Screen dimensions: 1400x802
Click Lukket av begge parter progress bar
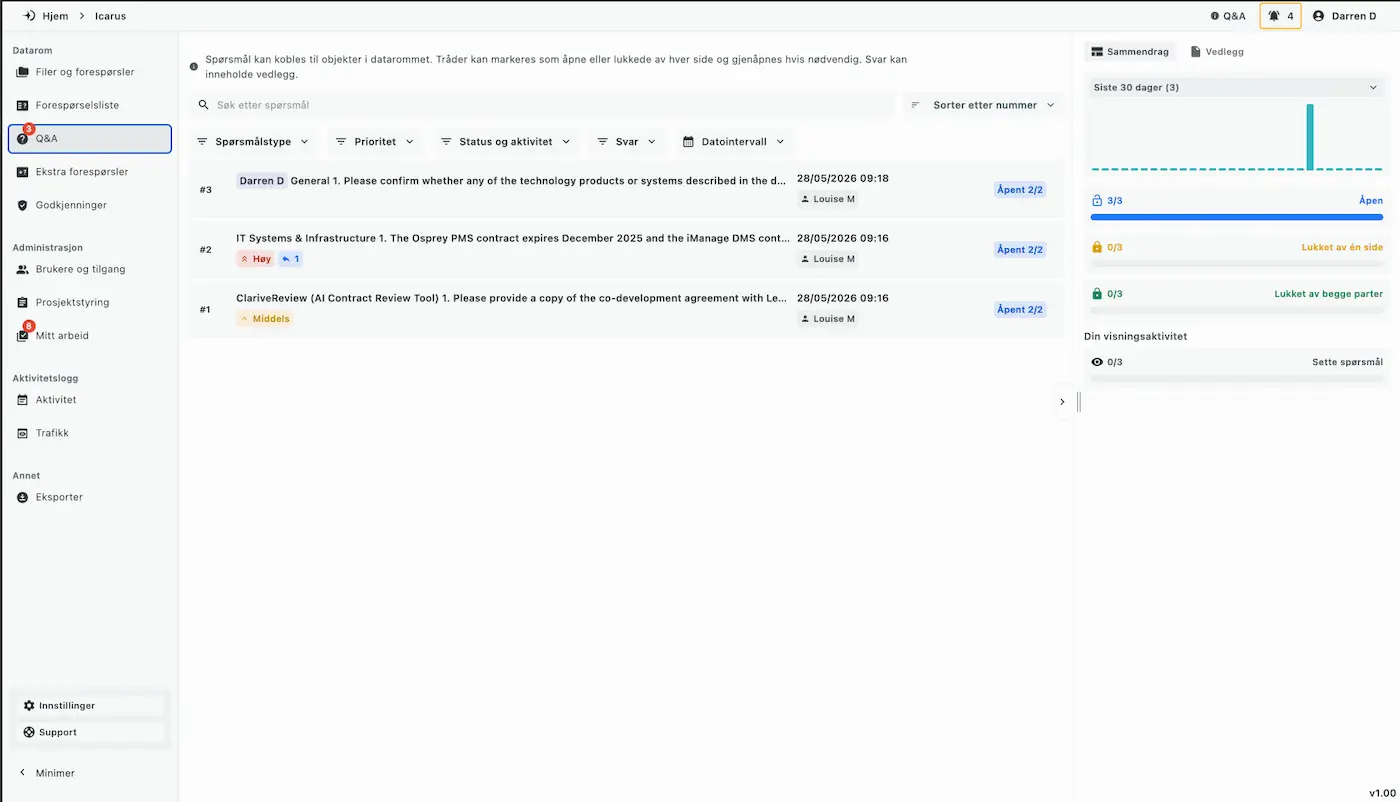pos(1237,311)
